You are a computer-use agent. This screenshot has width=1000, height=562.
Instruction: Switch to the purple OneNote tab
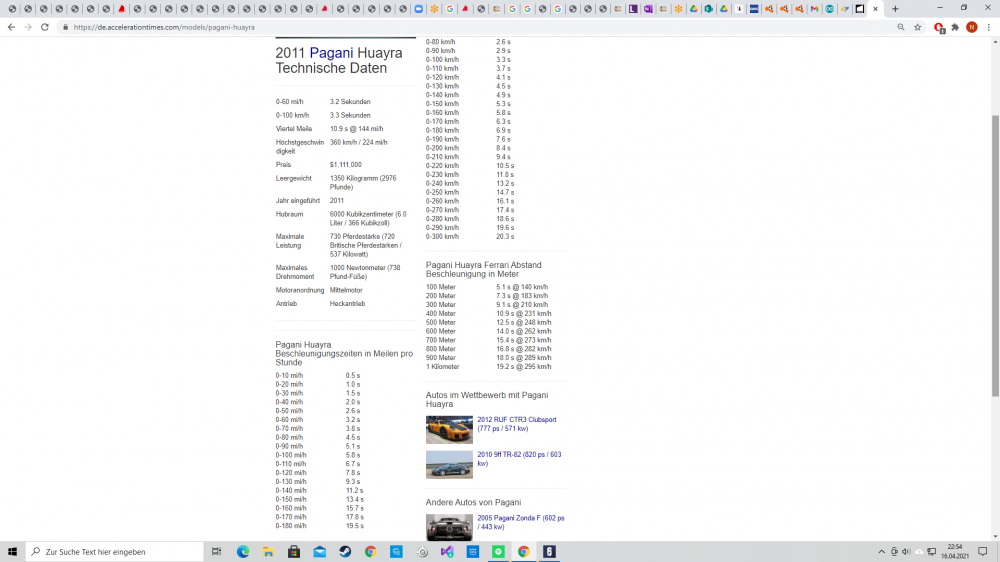point(648,9)
